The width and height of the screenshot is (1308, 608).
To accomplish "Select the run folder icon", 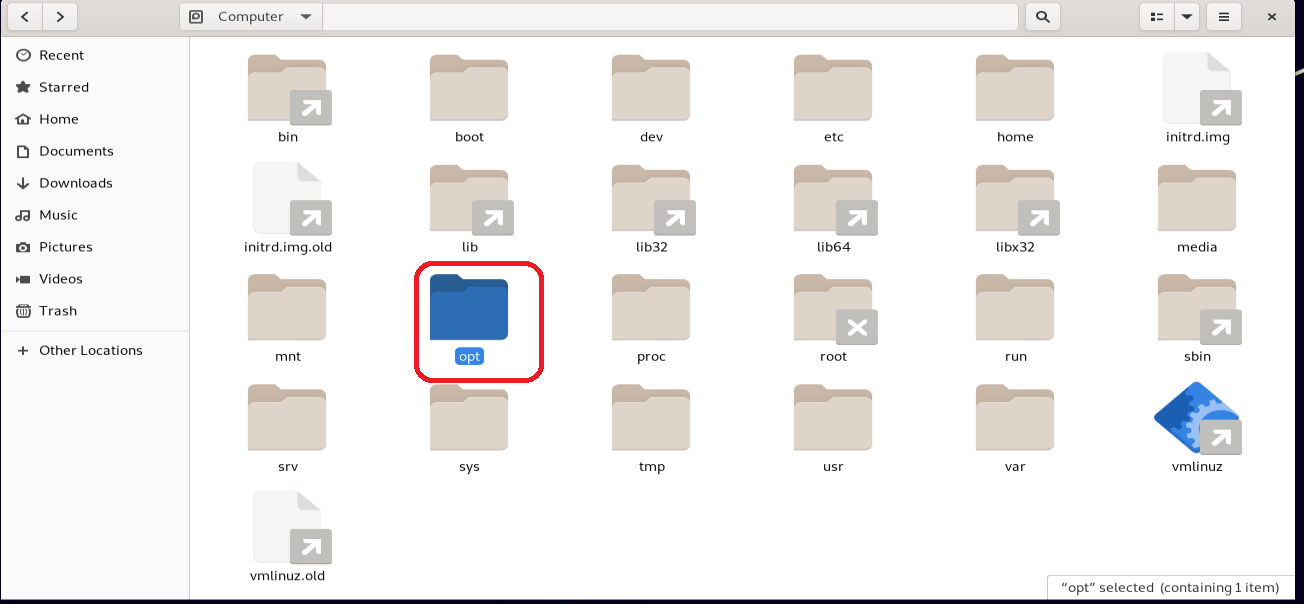I will pyautogui.click(x=1015, y=308).
